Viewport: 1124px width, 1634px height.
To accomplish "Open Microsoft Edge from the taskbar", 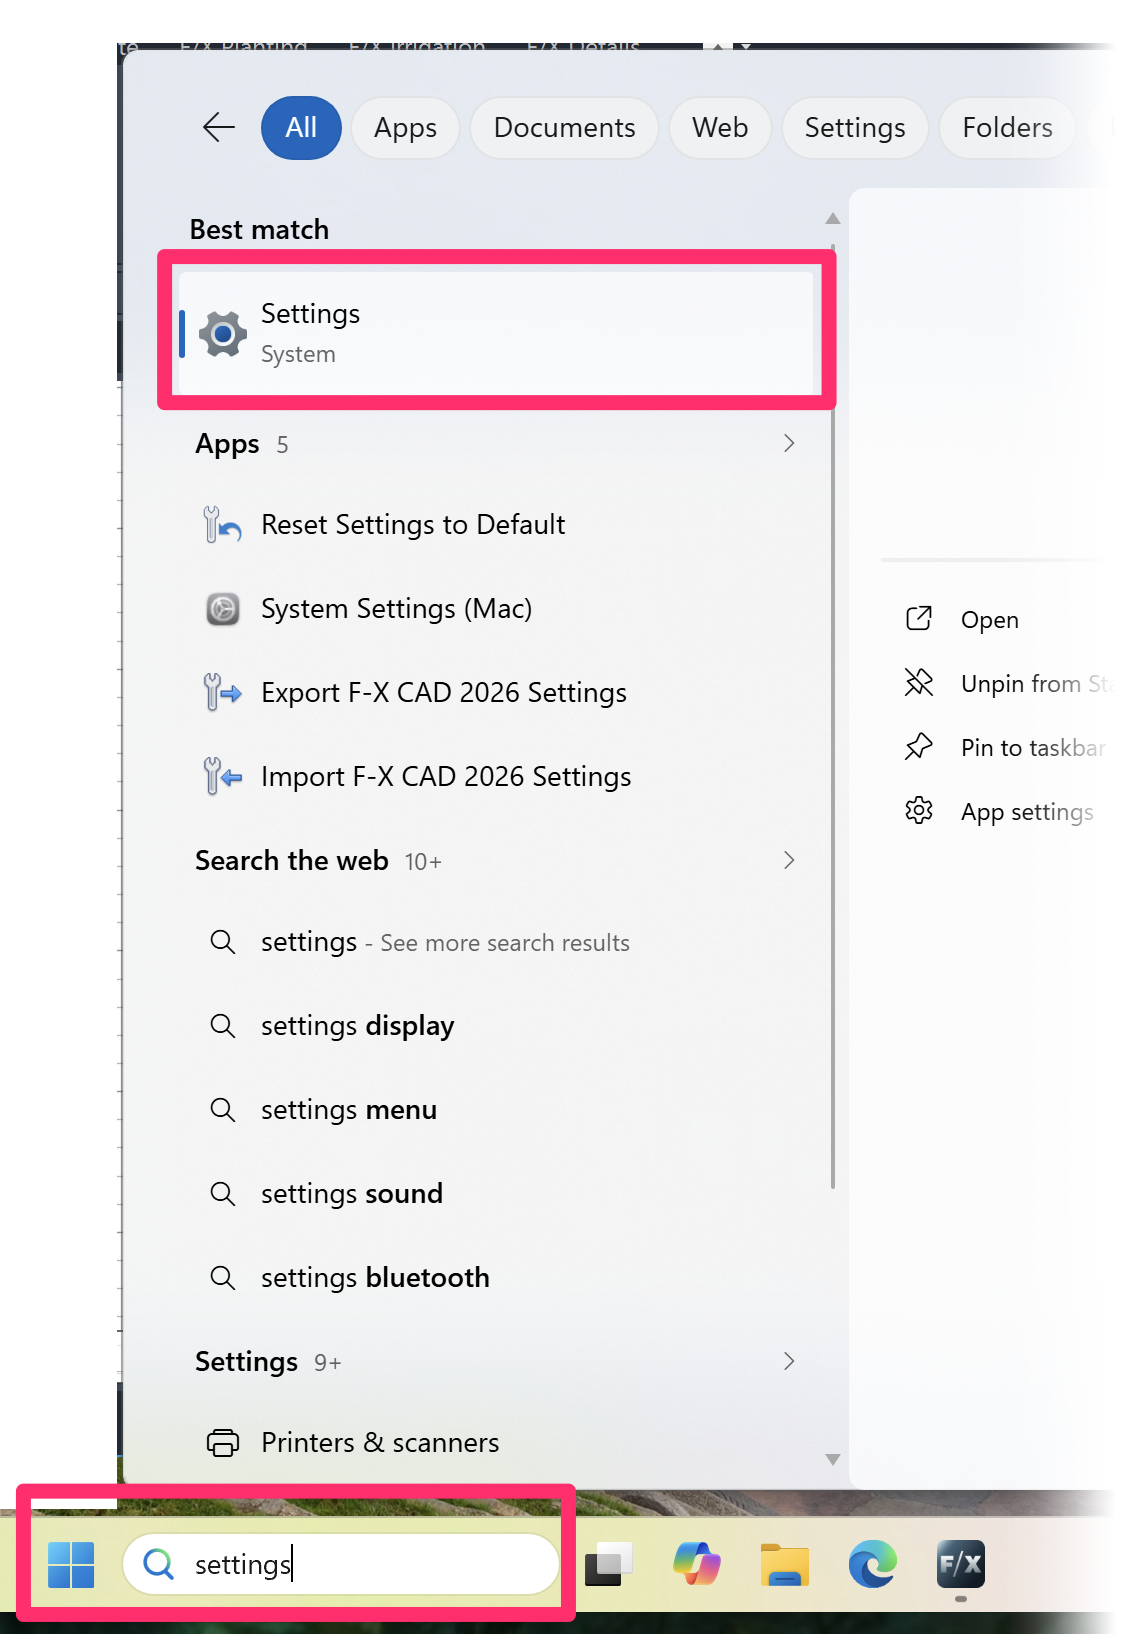I will tap(873, 1564).
